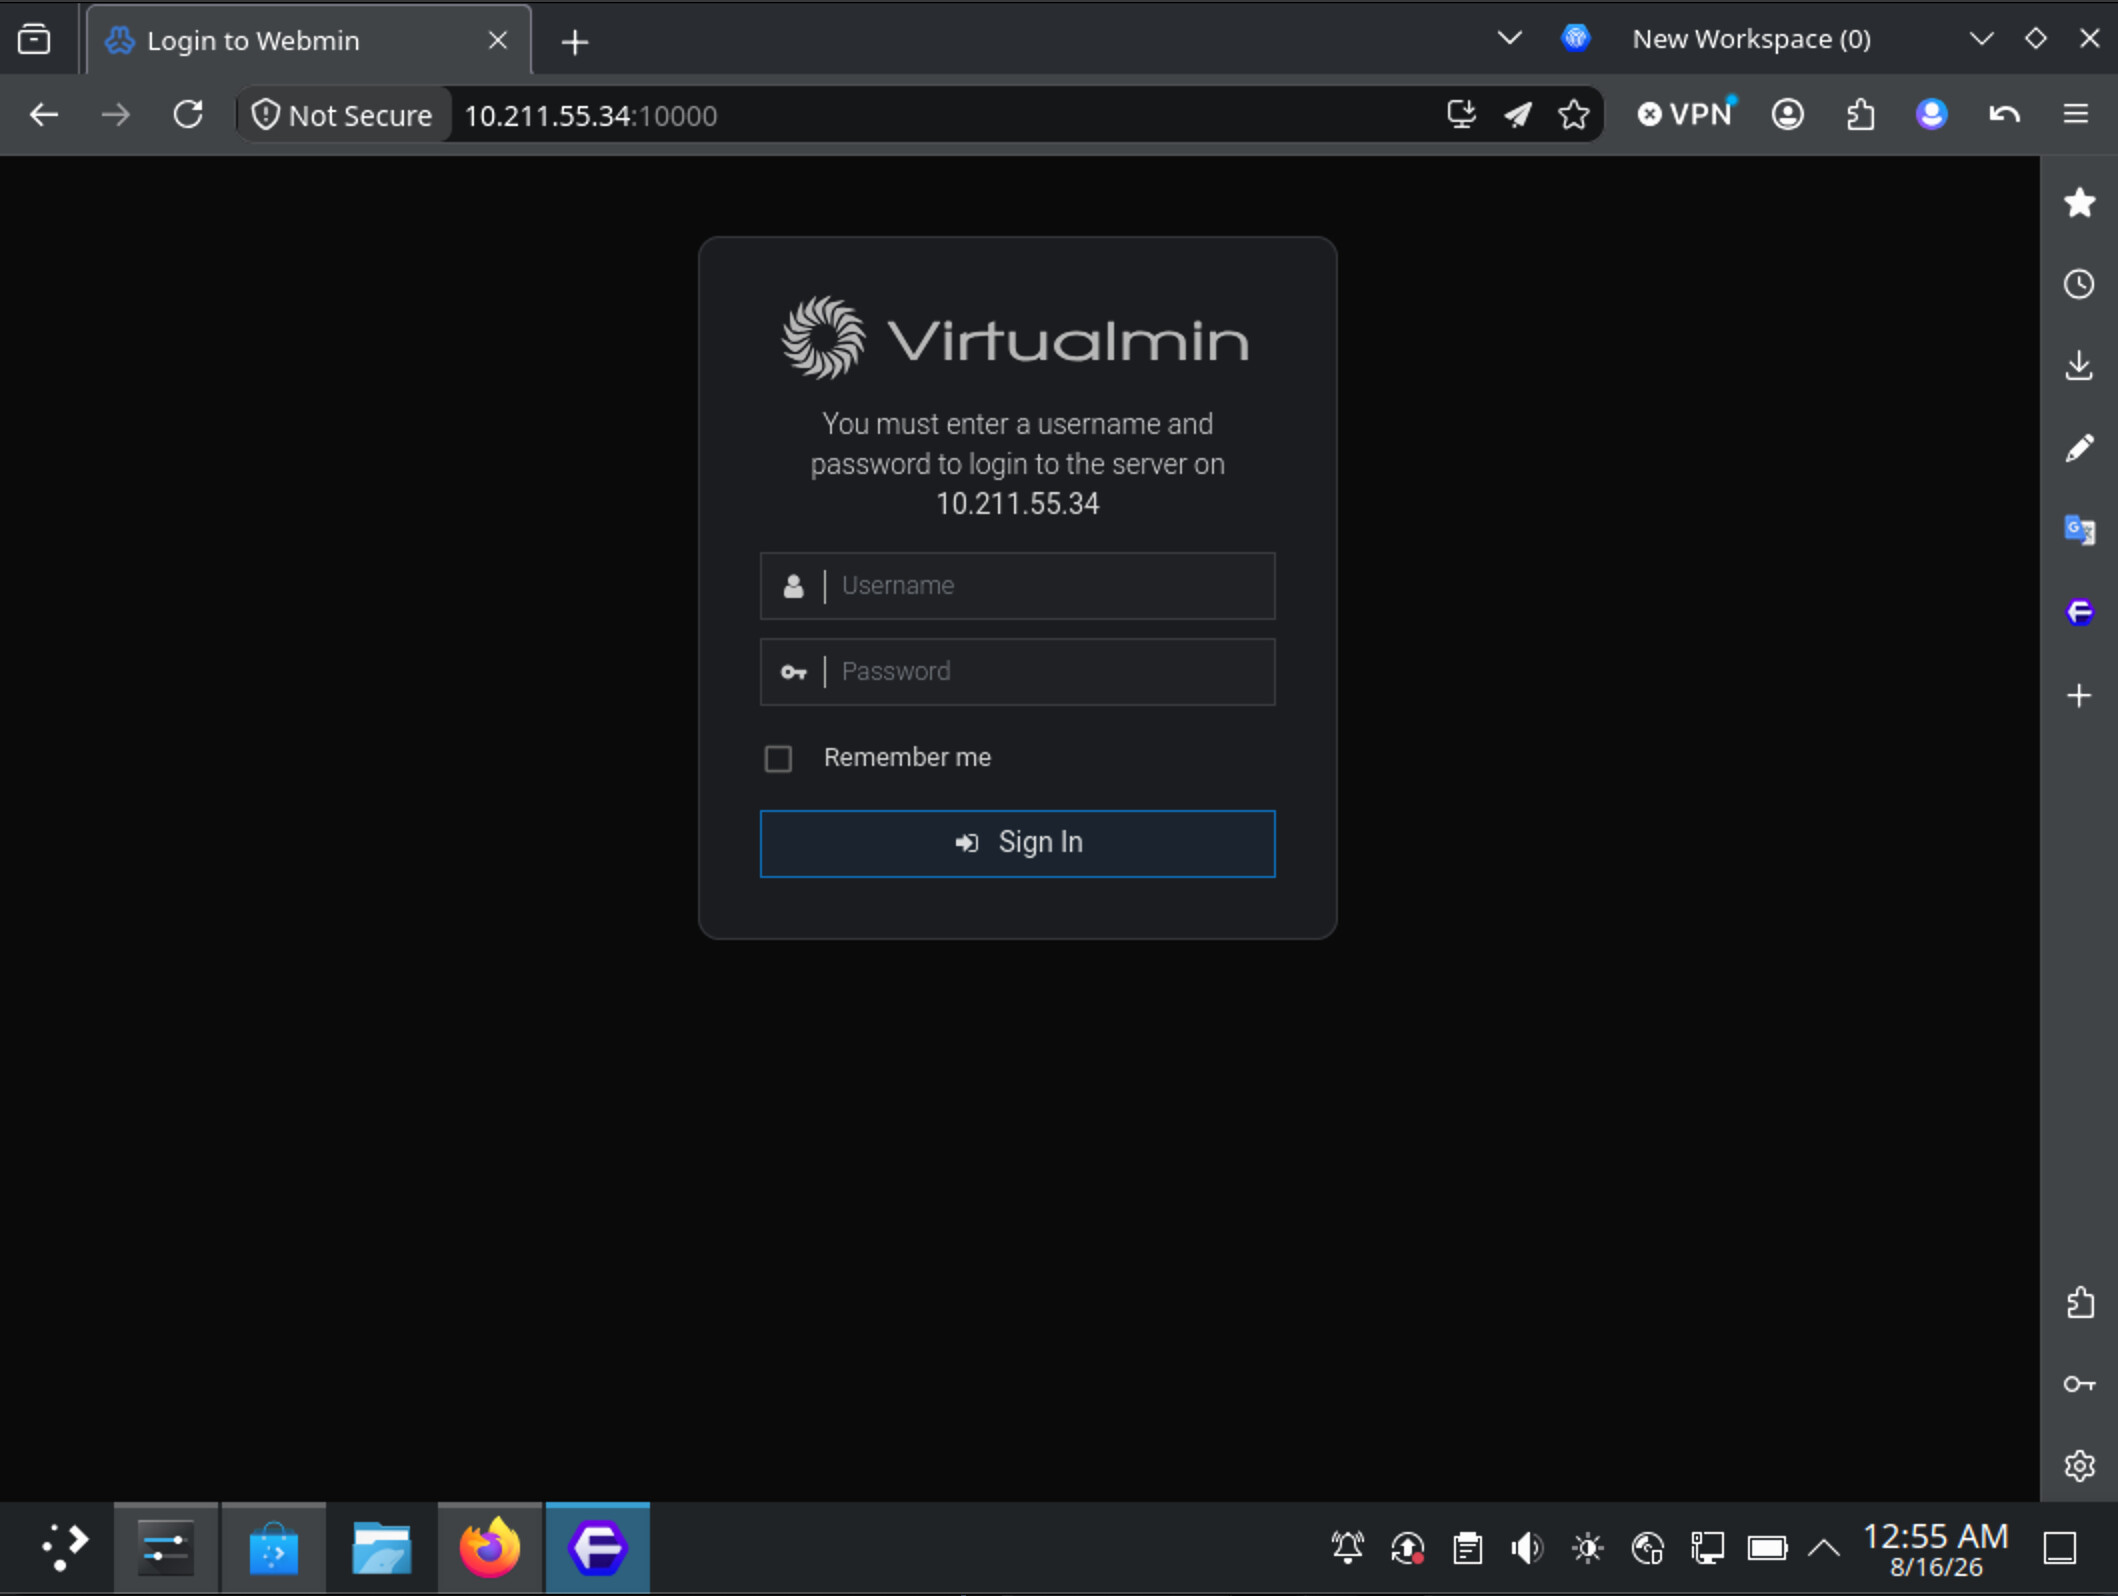This screenshot has height=1596, width=2118.
Task: Bookmark this page with star in address bar
Action: [1574, 115]
